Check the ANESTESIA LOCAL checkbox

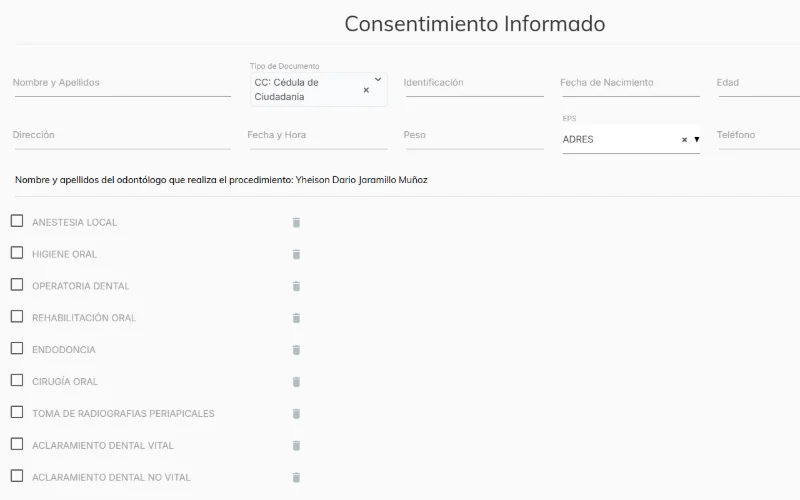[x=17, y=221]
